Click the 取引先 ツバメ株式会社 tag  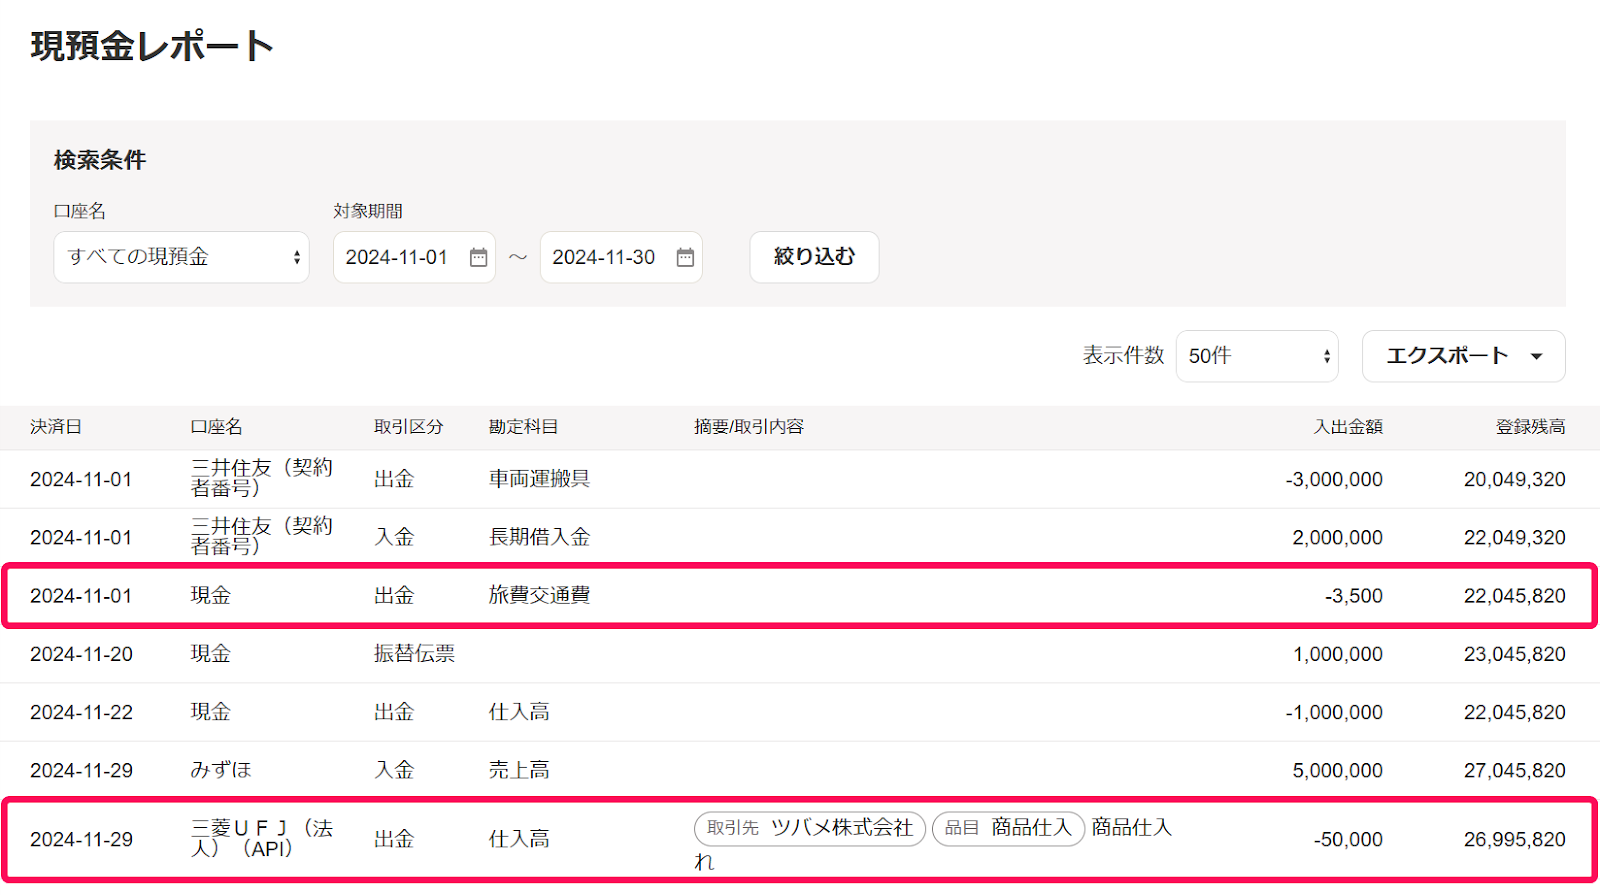pos(809,828)
